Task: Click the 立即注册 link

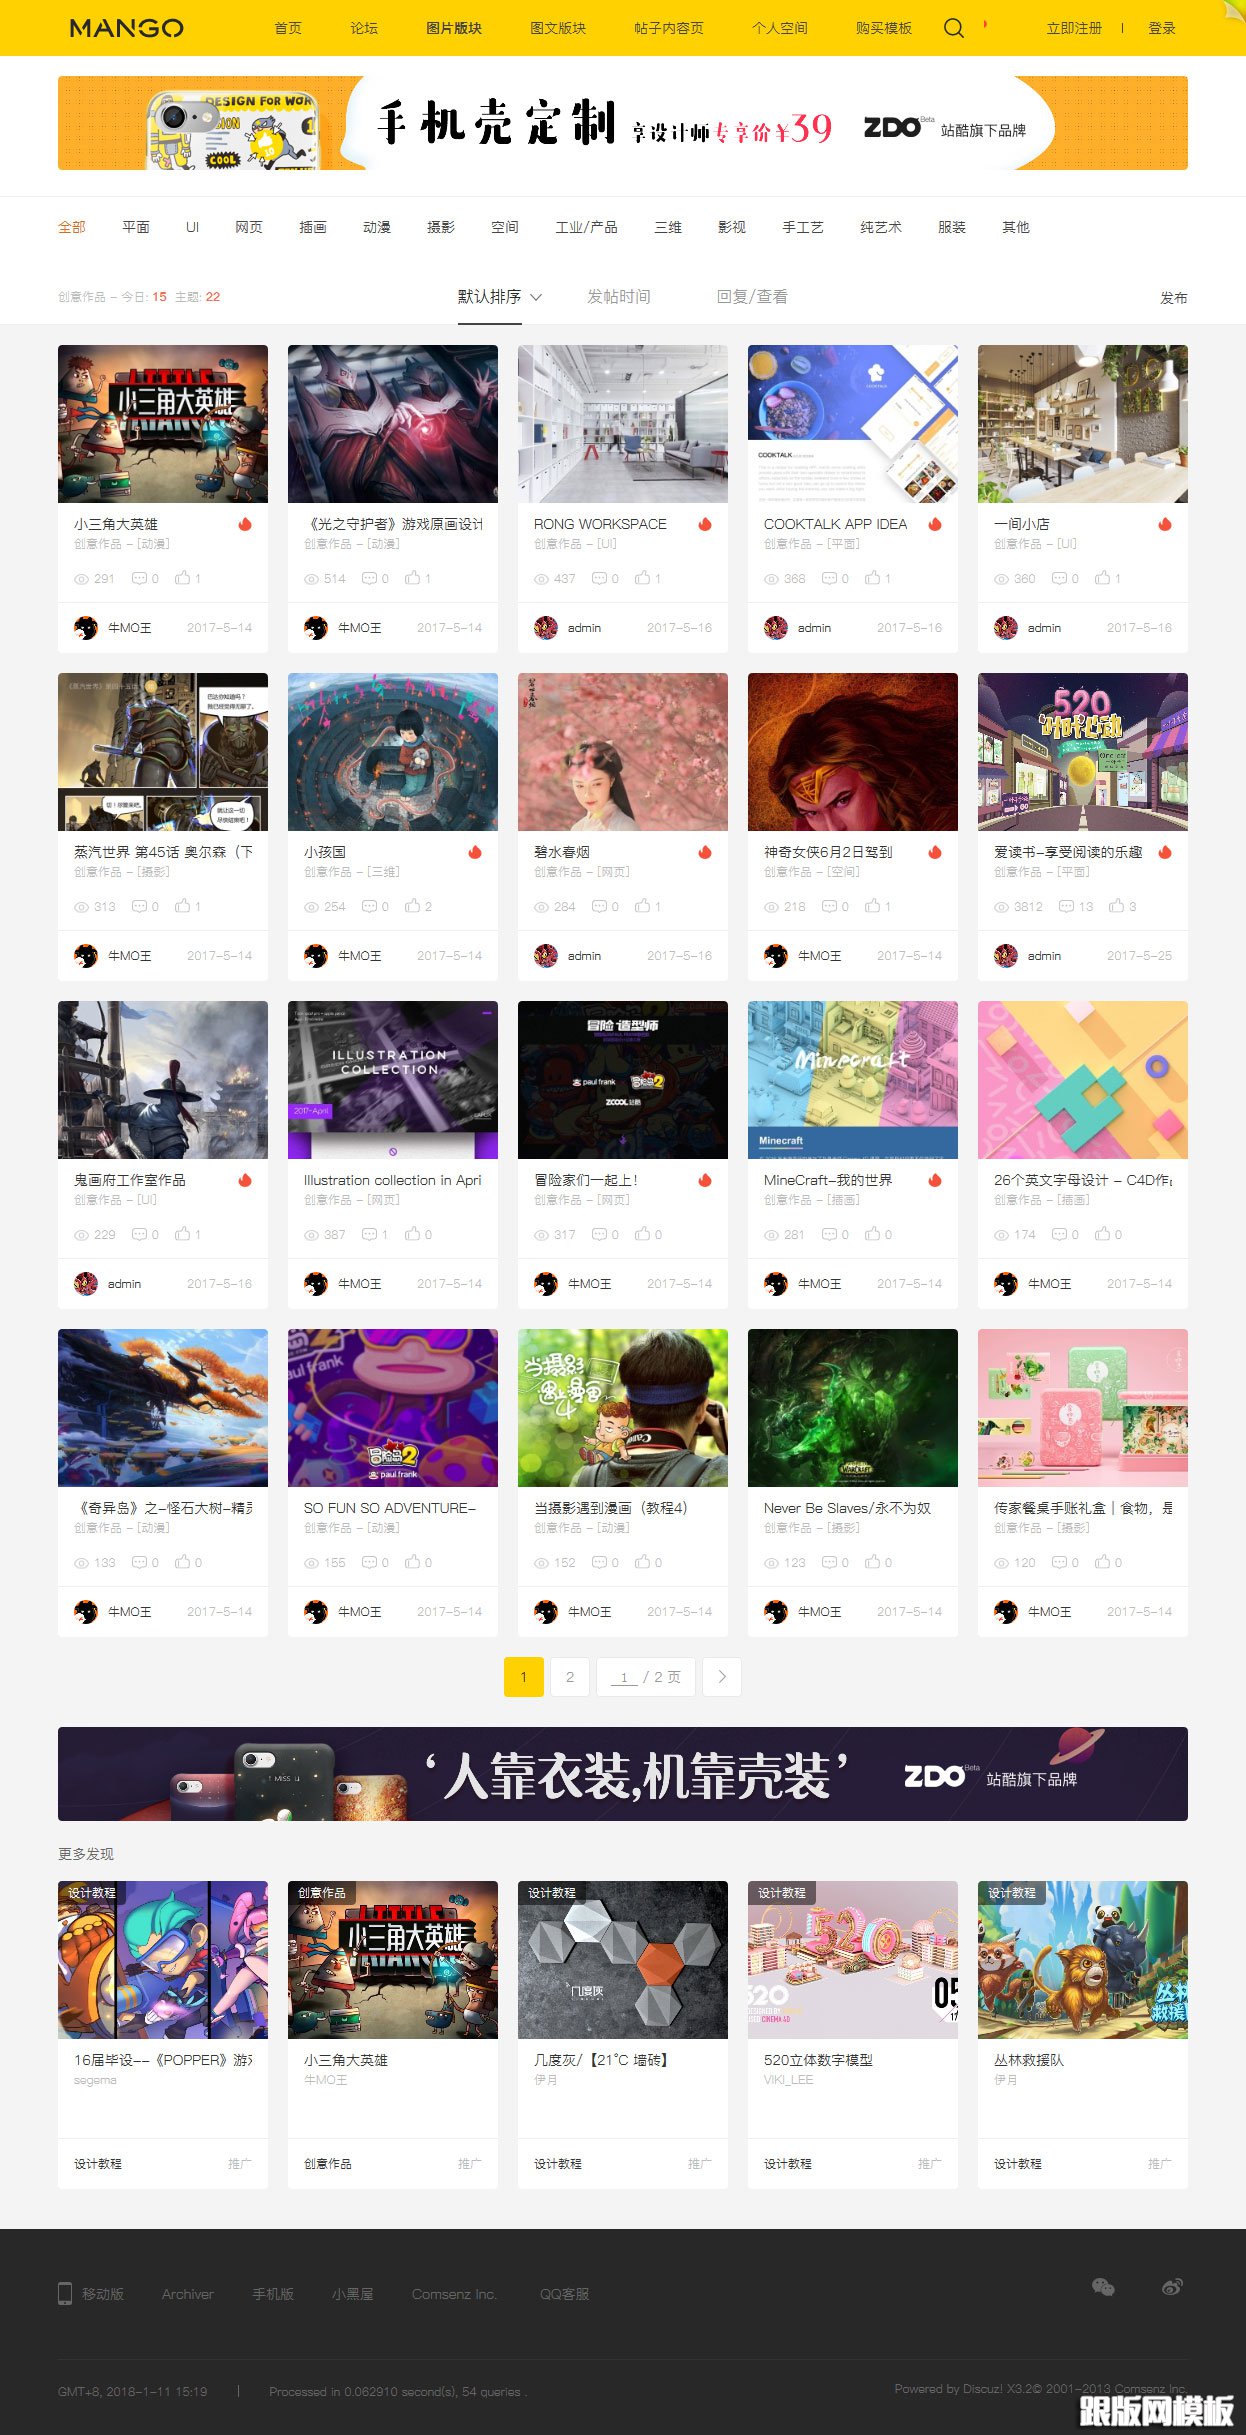Action: pyautogui.click(x=1074, y=28)
